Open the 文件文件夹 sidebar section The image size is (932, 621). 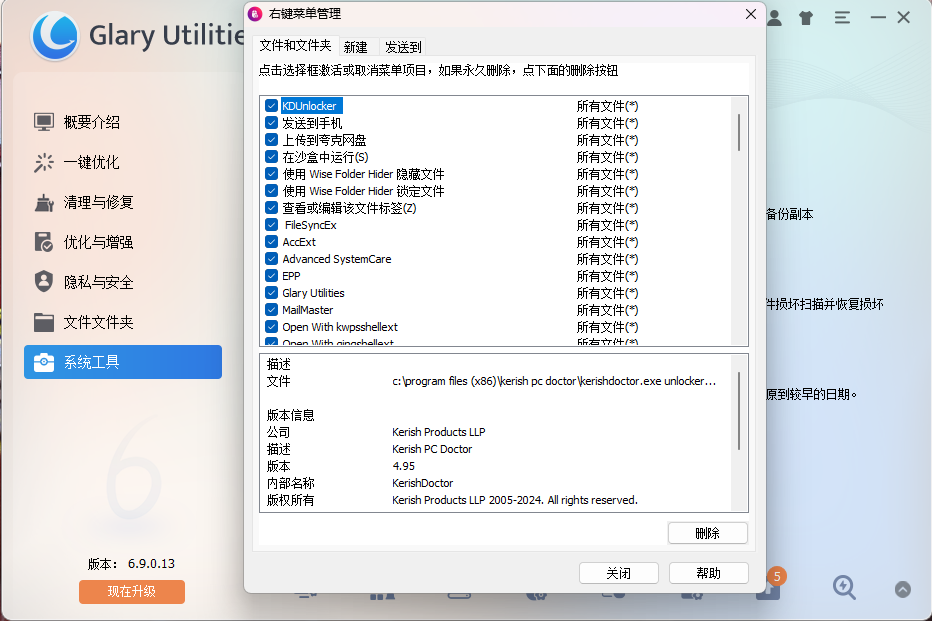[x=122, y=322]
